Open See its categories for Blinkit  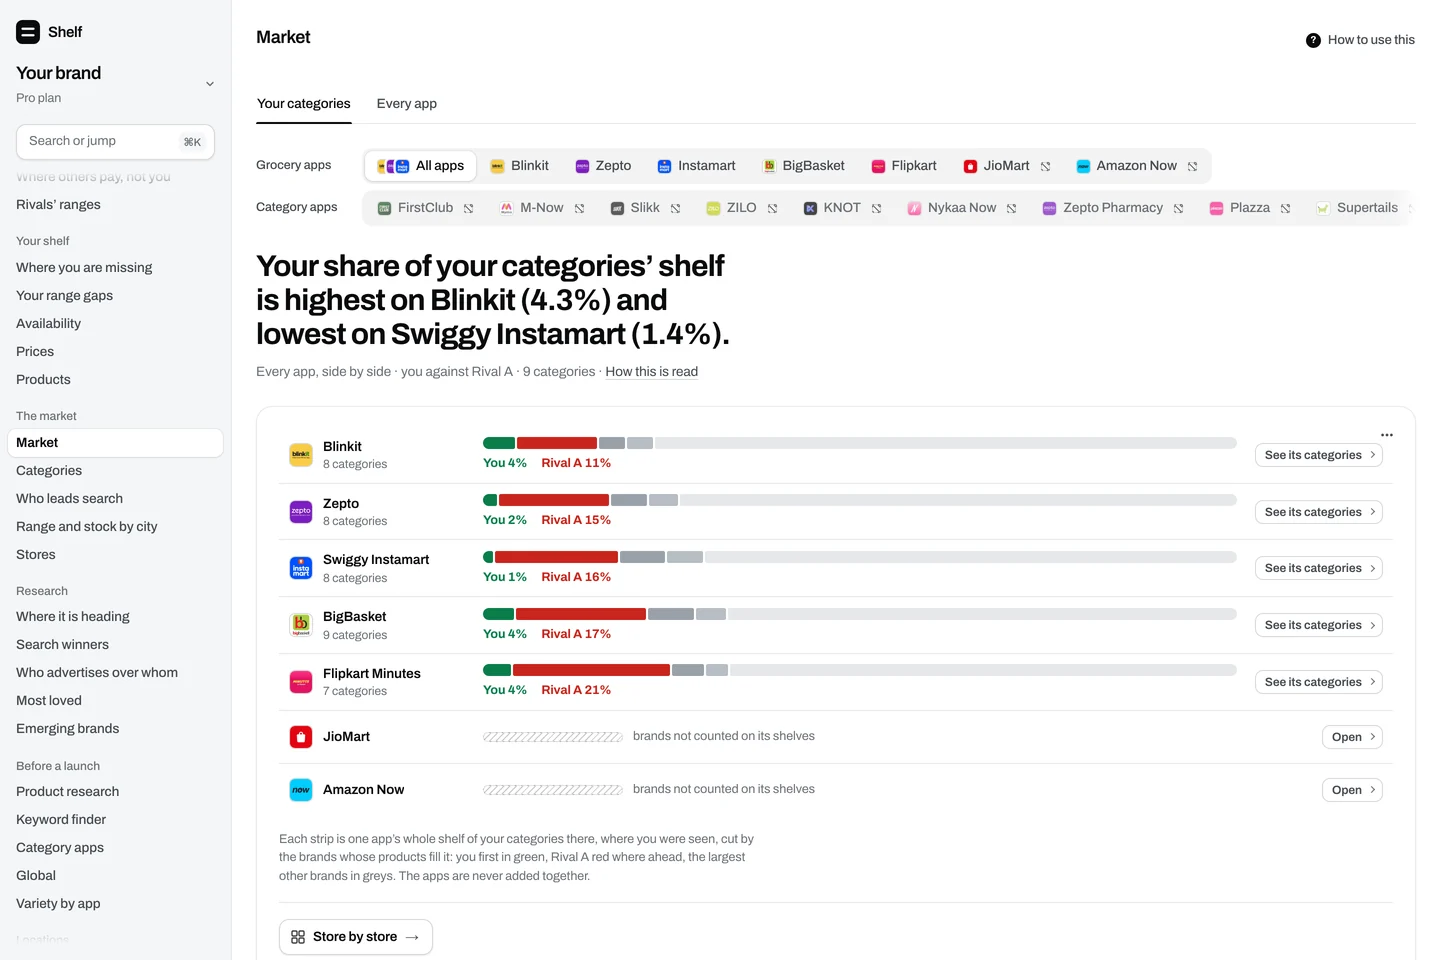click(1319, 455)
